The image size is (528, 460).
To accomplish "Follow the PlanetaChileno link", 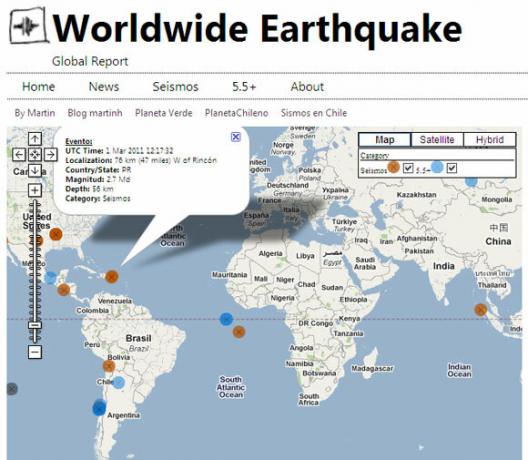I will 236,113.
